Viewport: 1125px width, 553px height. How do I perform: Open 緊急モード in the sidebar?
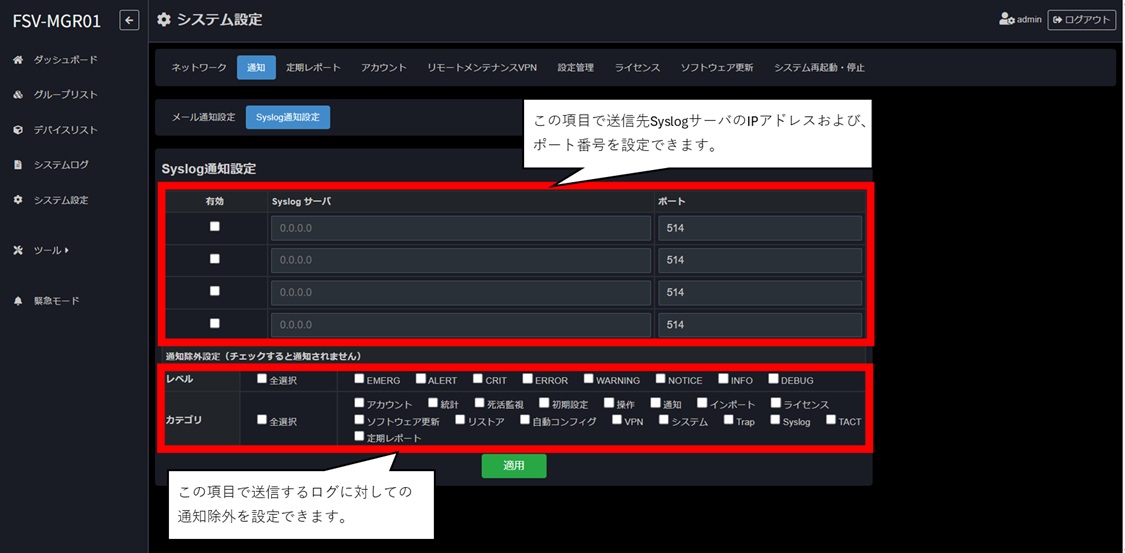click(x=57, y=301)
